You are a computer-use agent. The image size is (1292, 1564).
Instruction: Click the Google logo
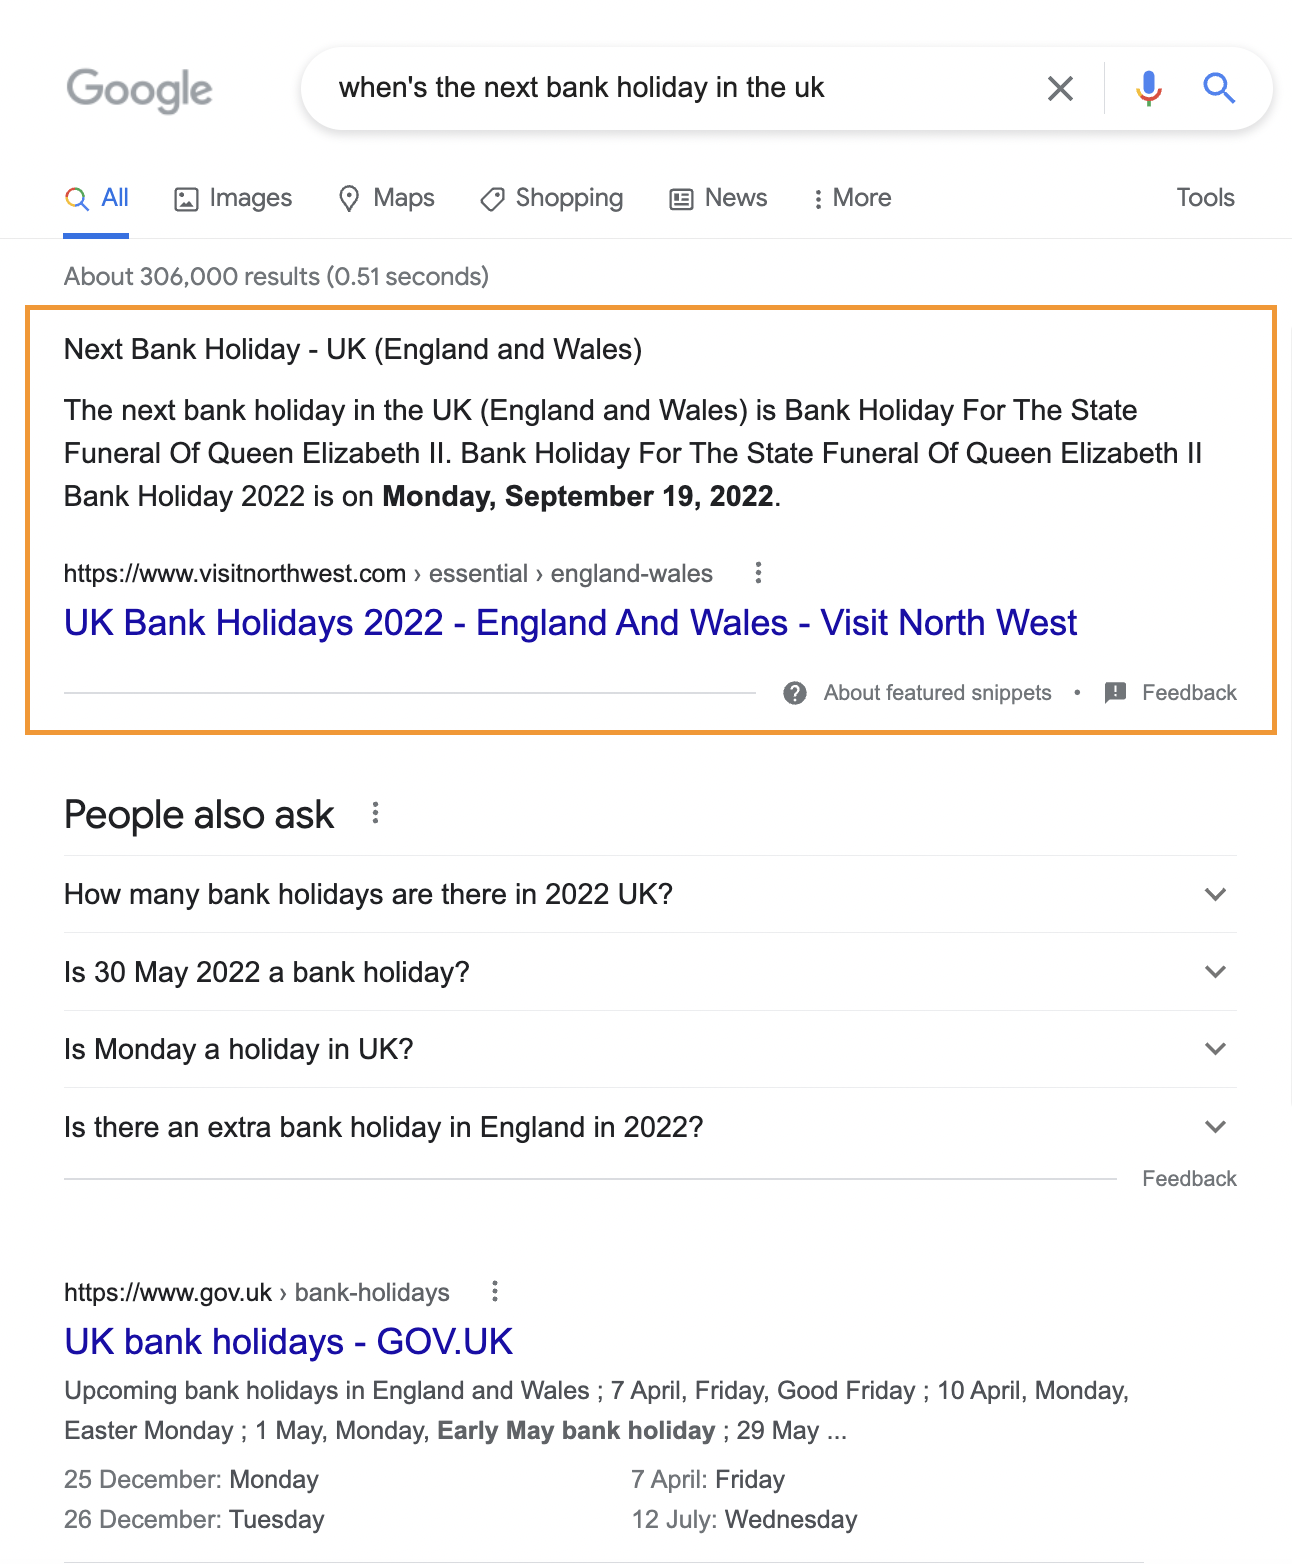(x=138, y=90)
